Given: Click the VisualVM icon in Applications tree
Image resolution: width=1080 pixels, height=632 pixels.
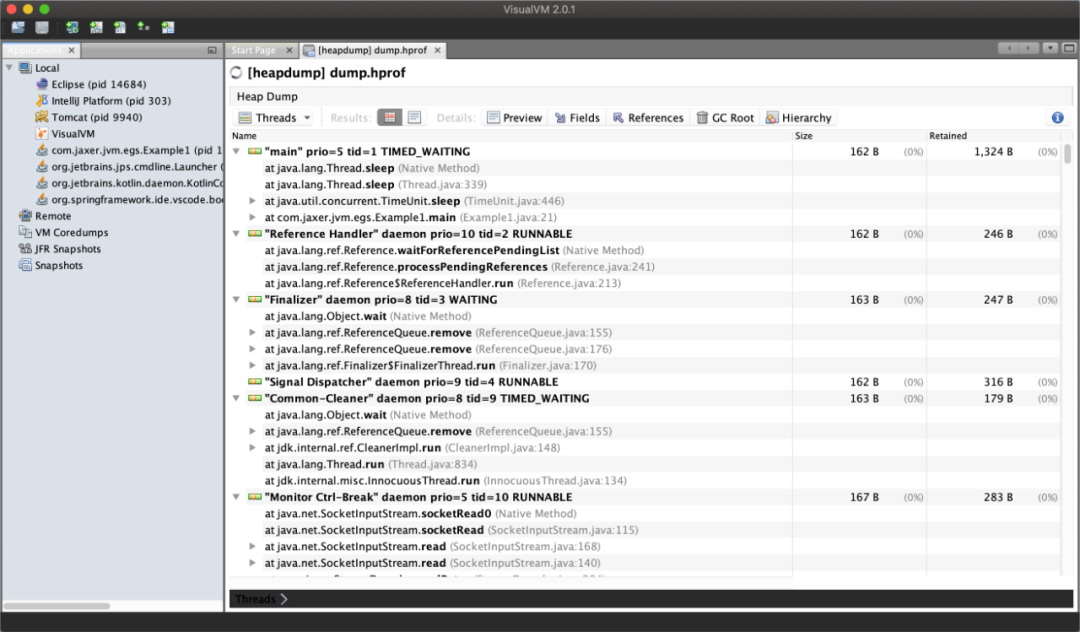Looking at the screenshot, I should 42,134.
